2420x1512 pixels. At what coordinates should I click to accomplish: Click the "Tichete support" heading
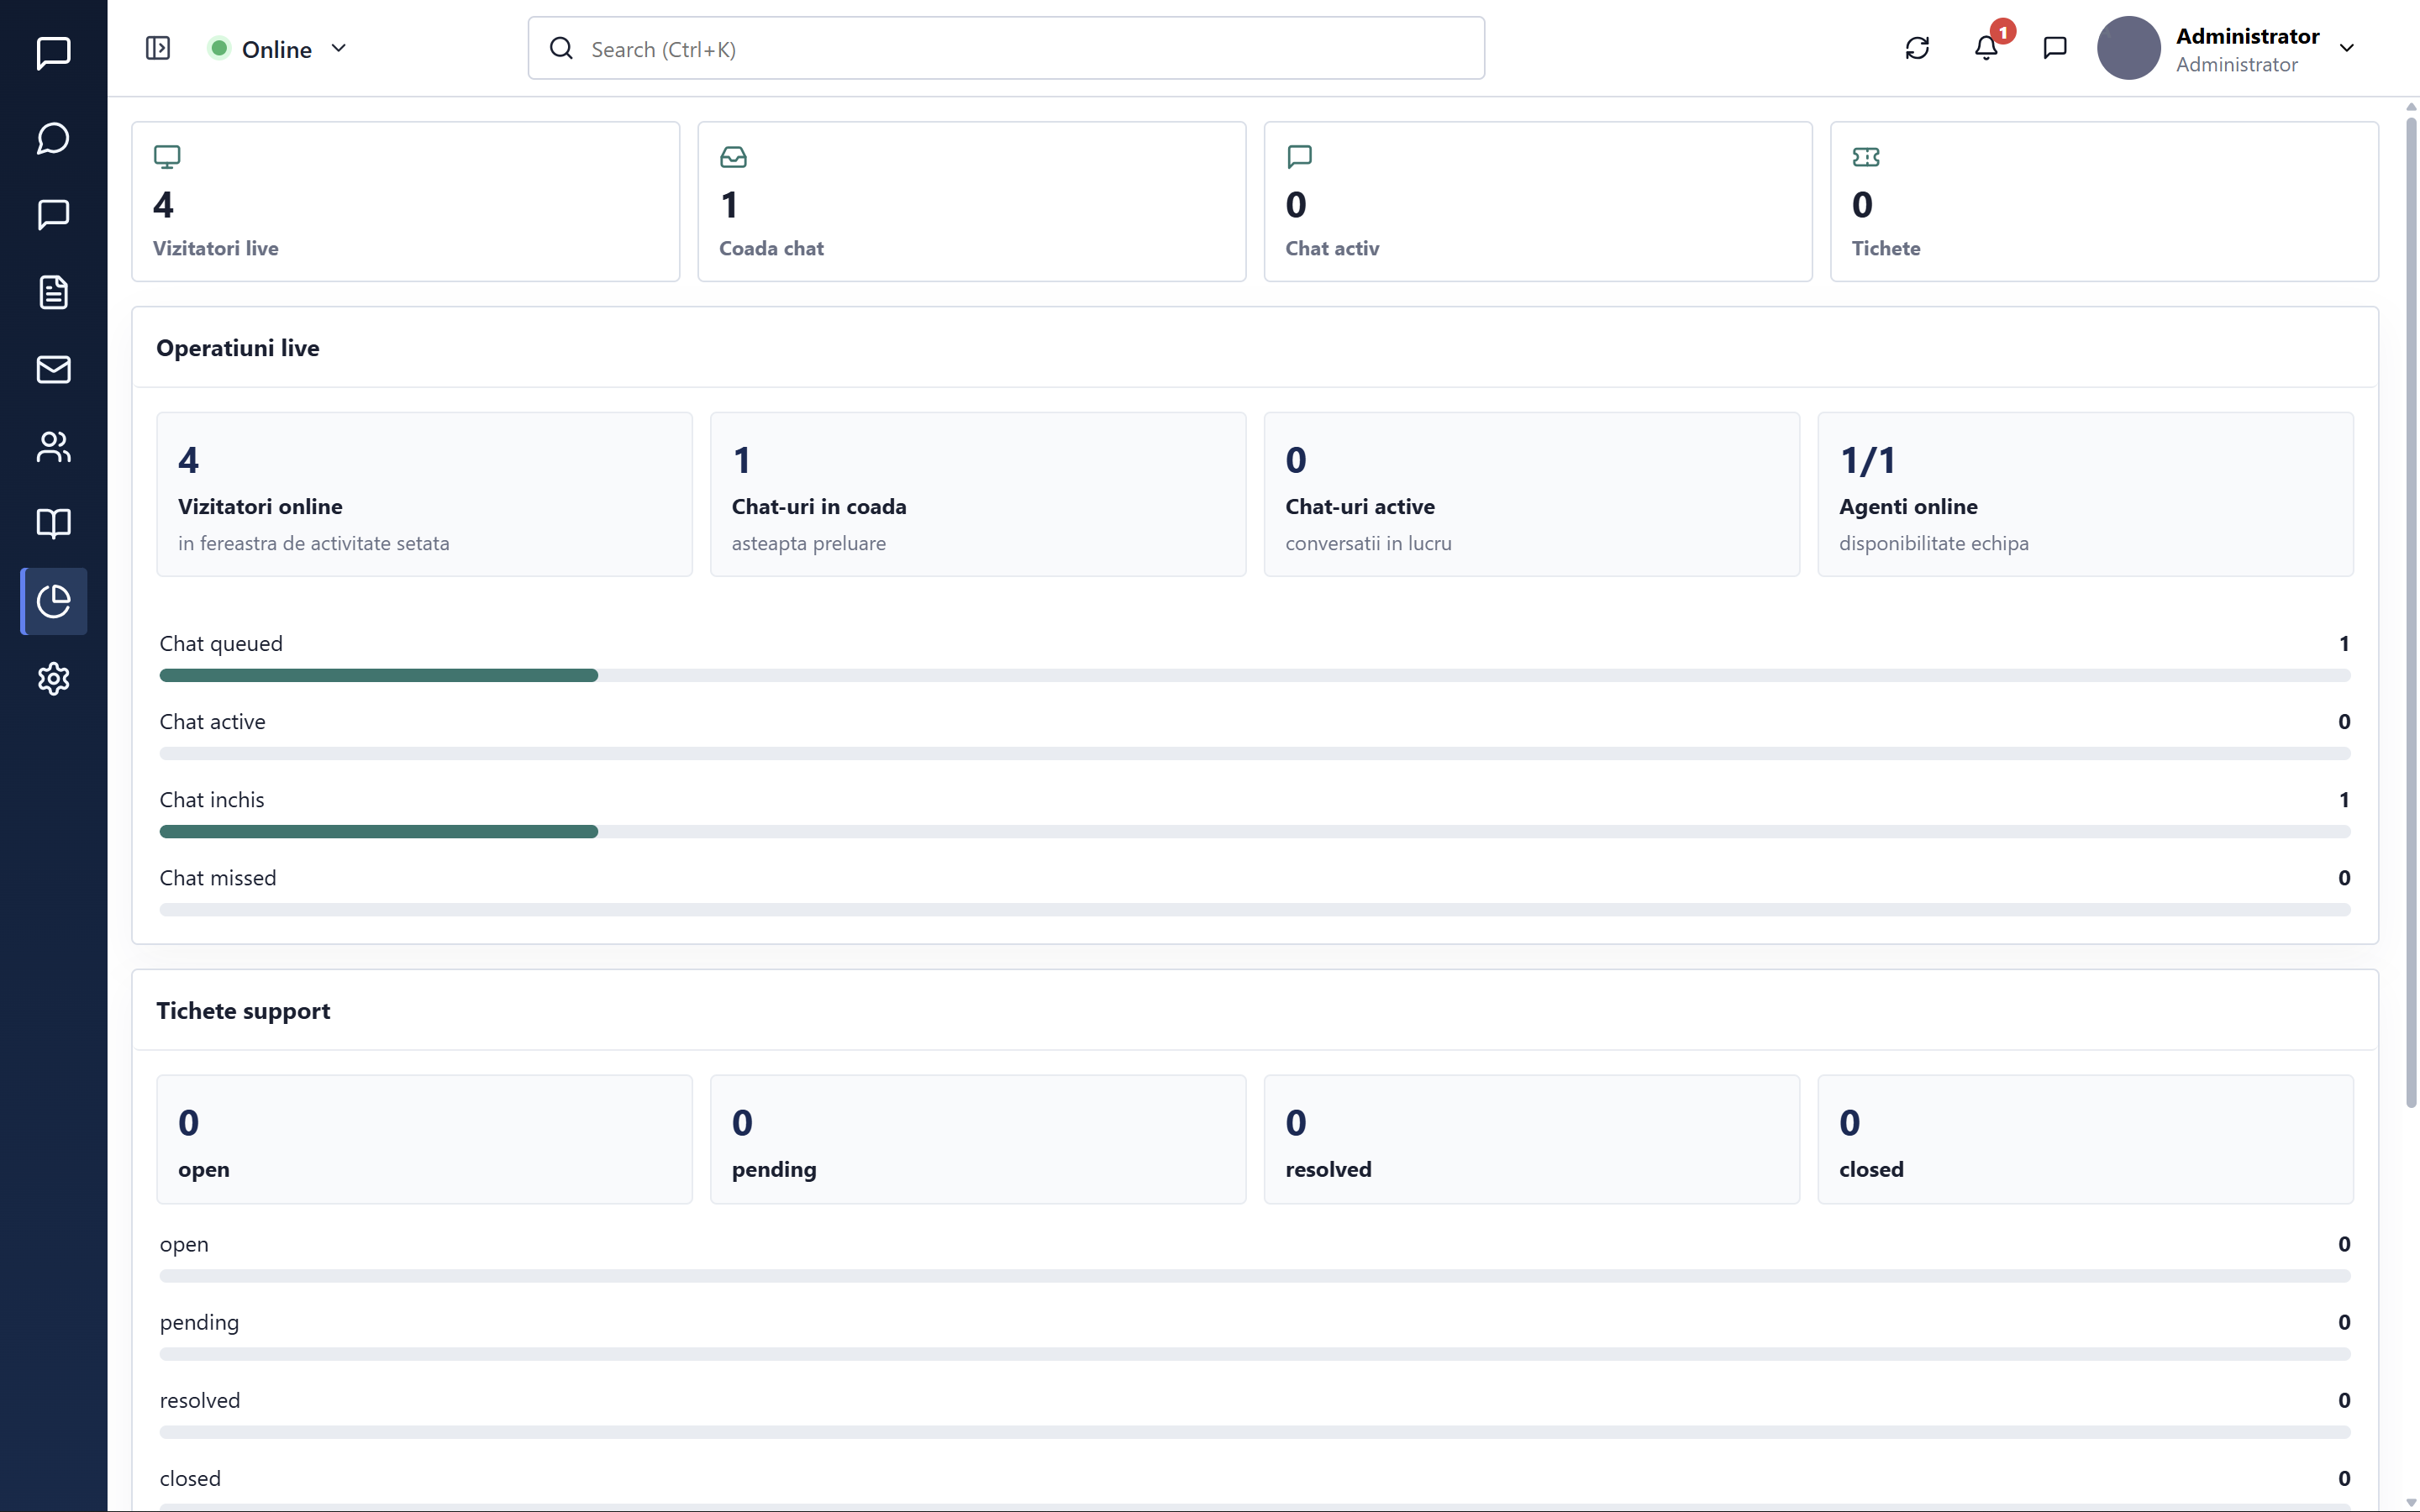coord(243,1011)
